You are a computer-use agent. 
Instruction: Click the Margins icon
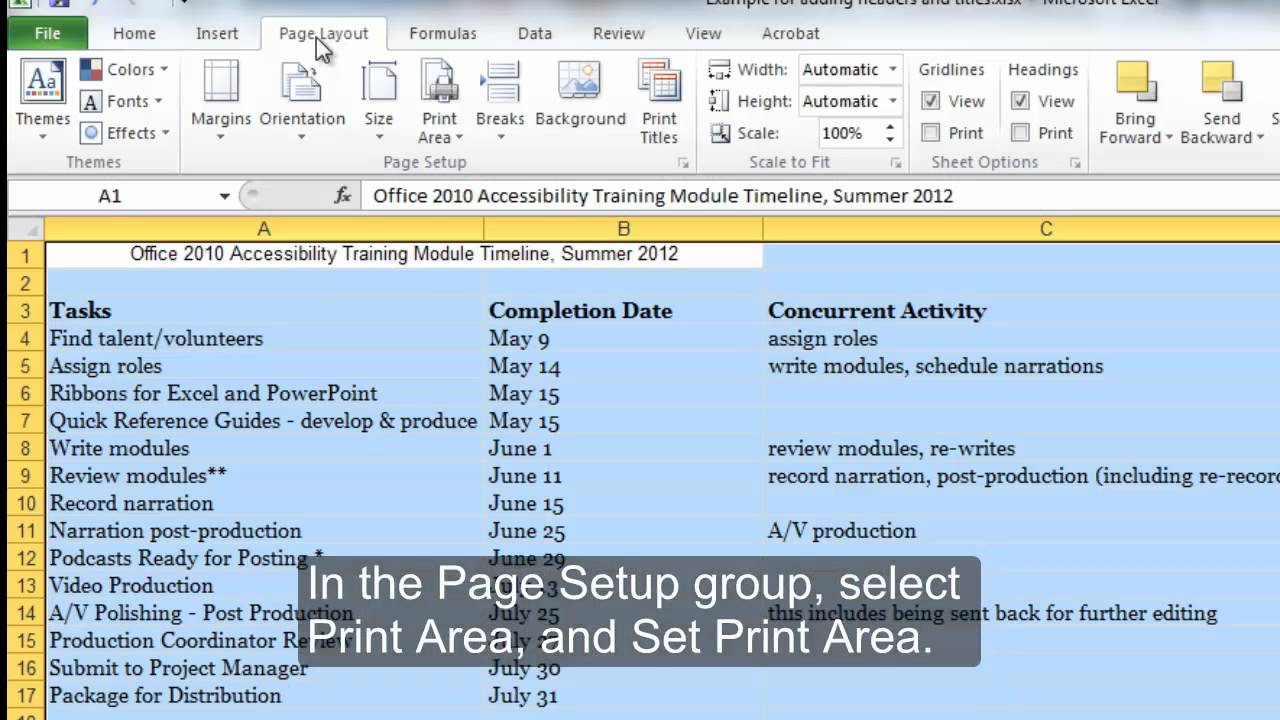[x=221, y=82]
